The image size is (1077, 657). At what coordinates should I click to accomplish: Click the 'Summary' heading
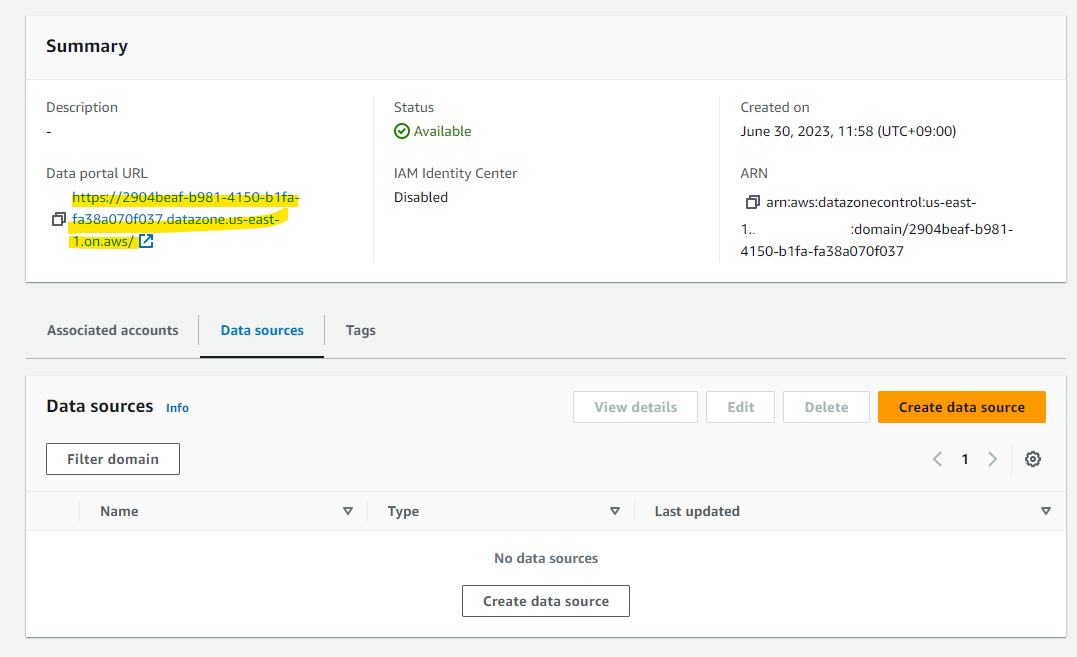tap(87, 46)
